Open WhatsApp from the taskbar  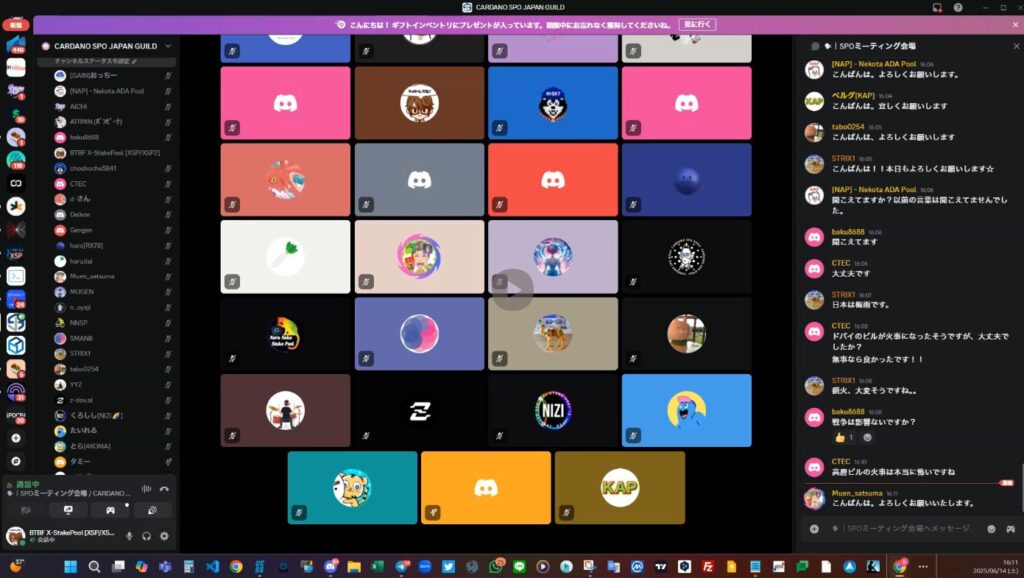tap(496, 566)
